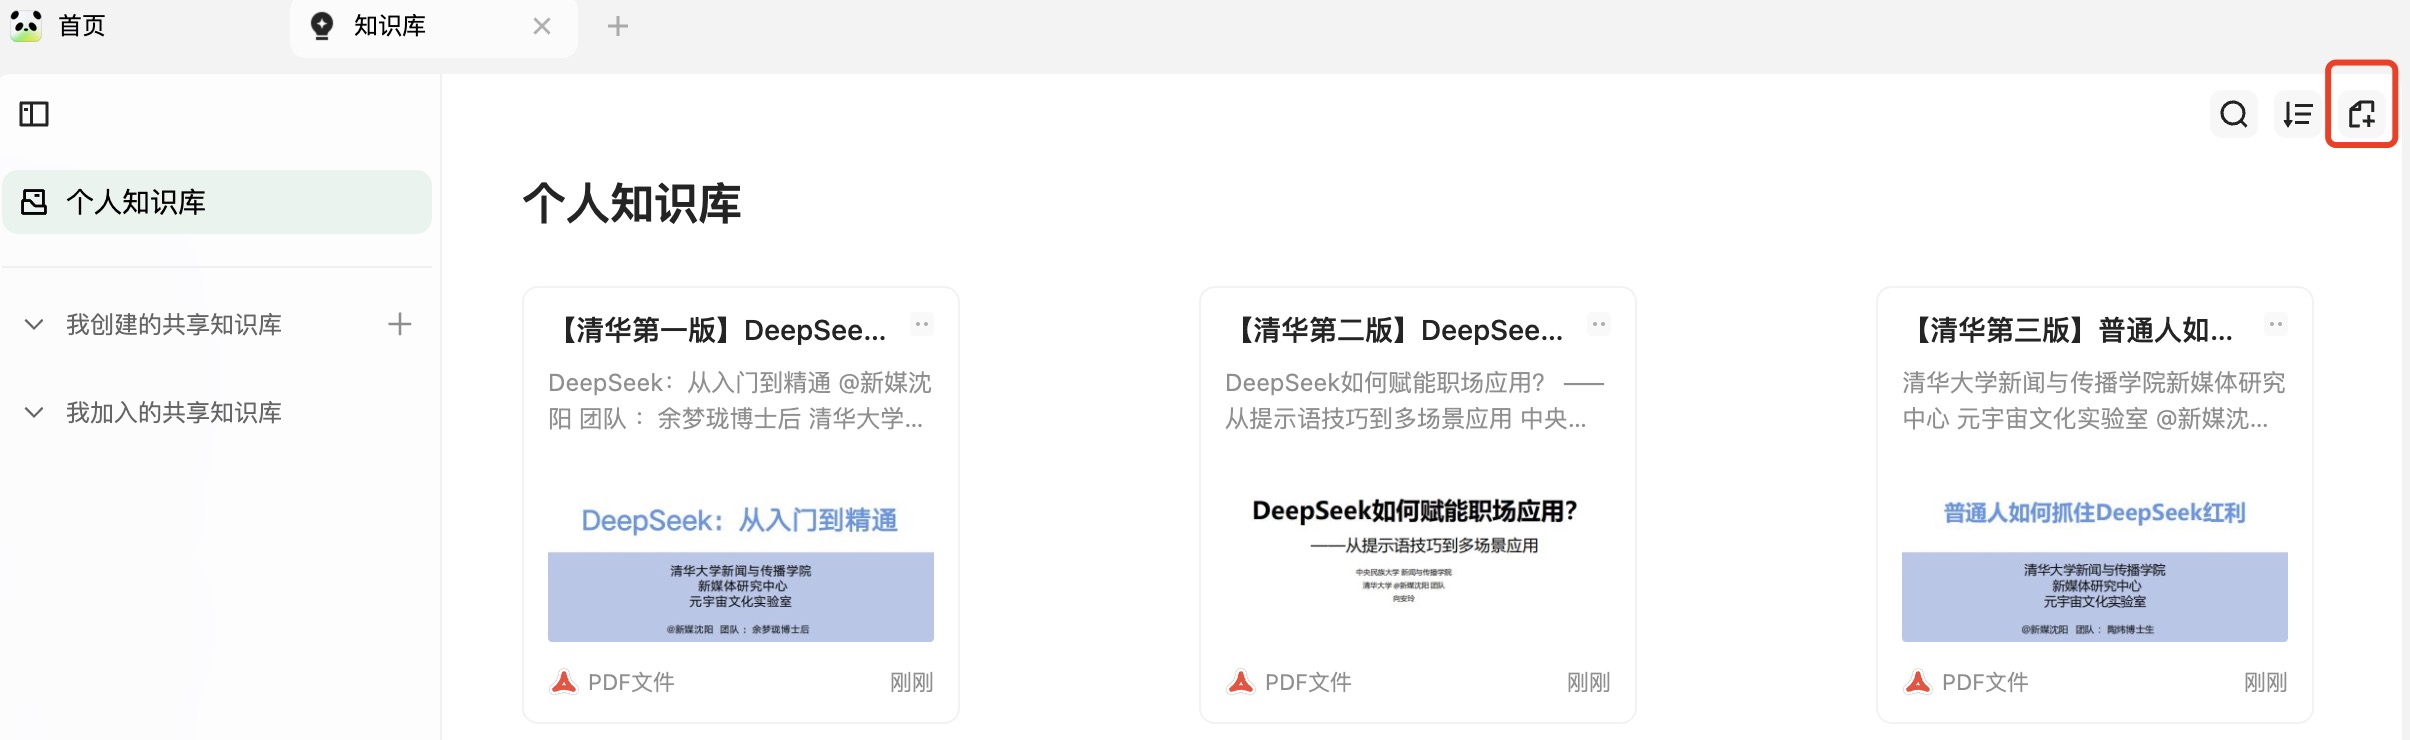Open more options on 清华第二版 card

(x=1599, y=324)
